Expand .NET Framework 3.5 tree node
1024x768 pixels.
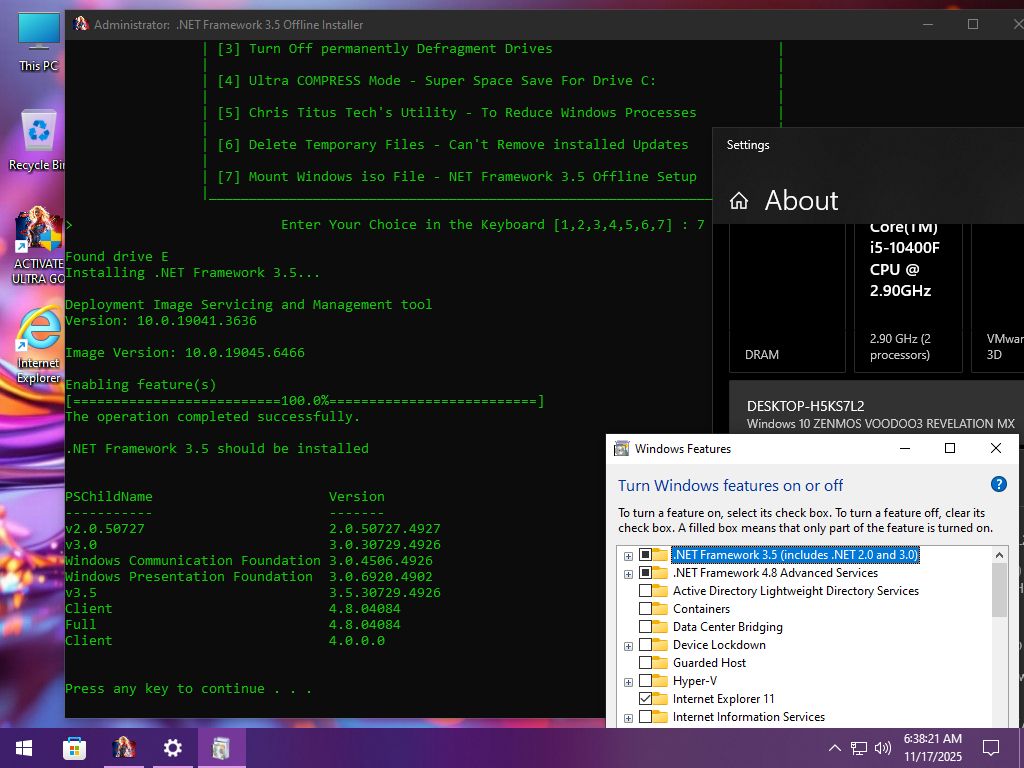(x=628, y=556)
